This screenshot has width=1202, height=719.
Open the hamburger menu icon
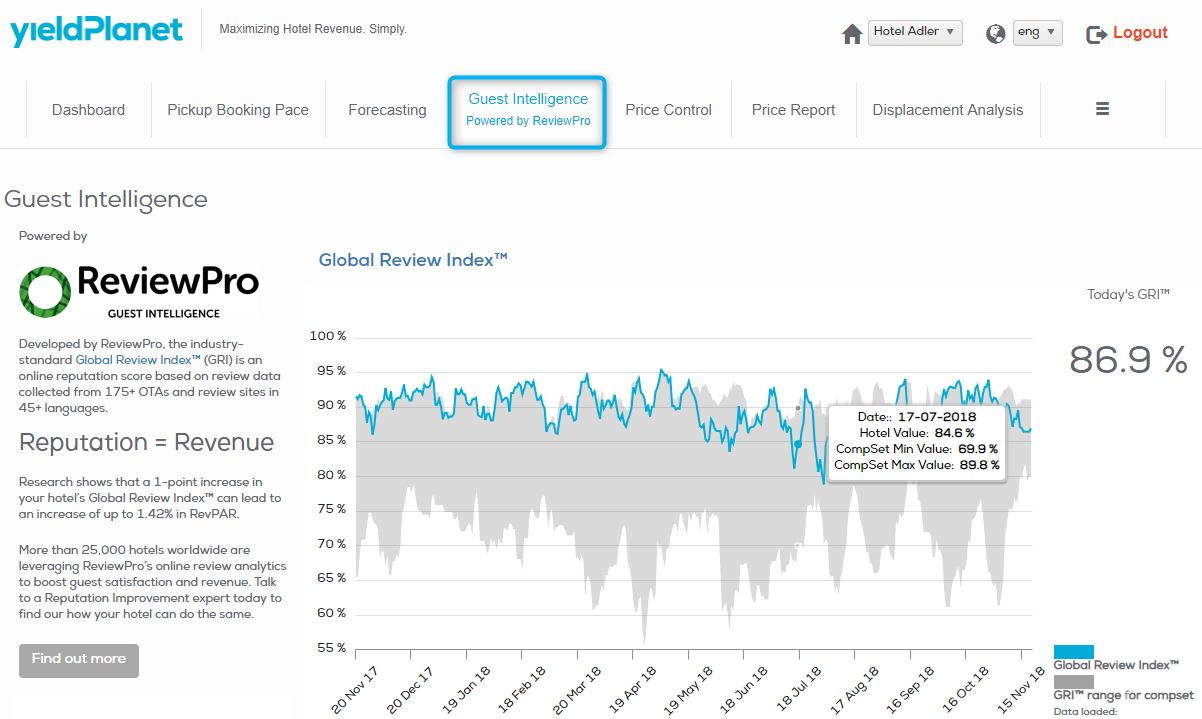(x=1103, y=109)
